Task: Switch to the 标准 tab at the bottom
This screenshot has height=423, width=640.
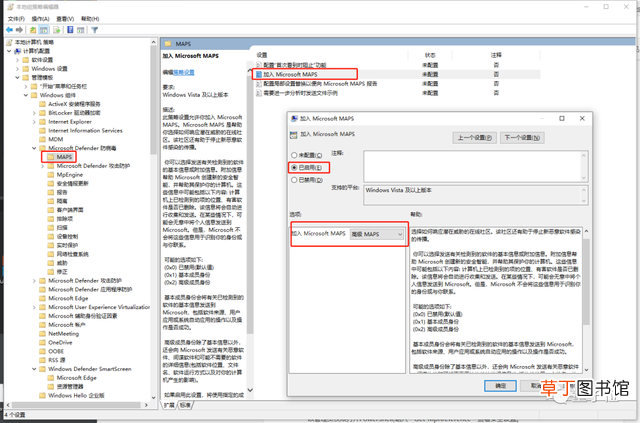Action: pyautogui.click(x=185, y=405)
